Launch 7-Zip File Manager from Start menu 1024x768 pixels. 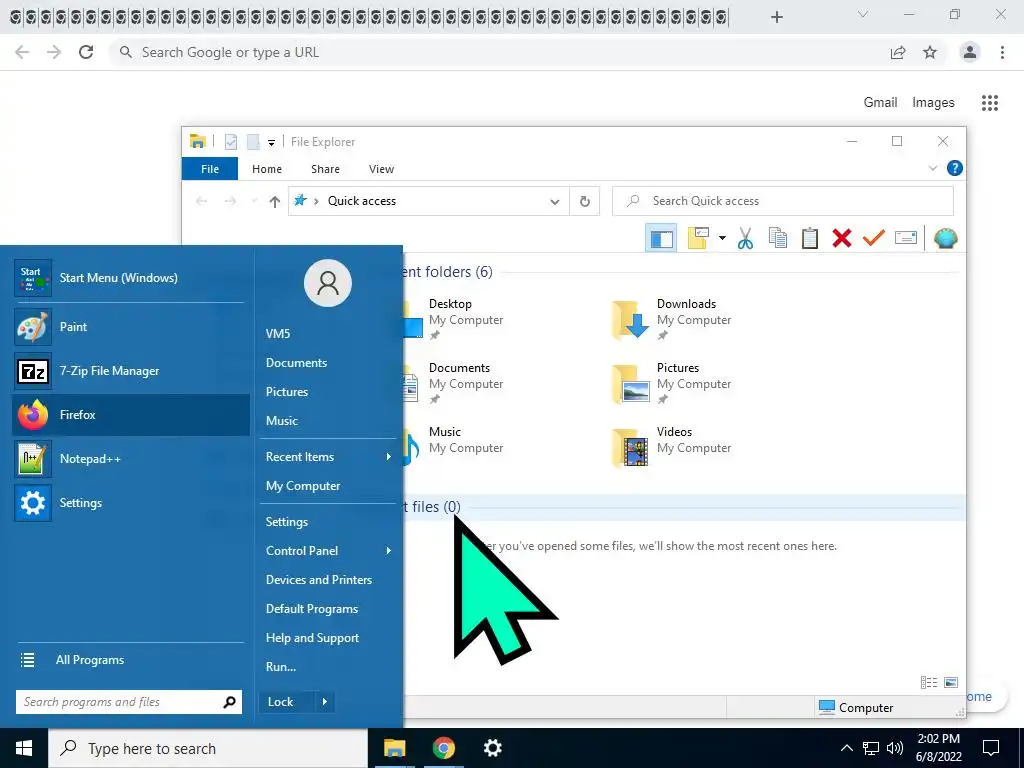pos(131,371)
